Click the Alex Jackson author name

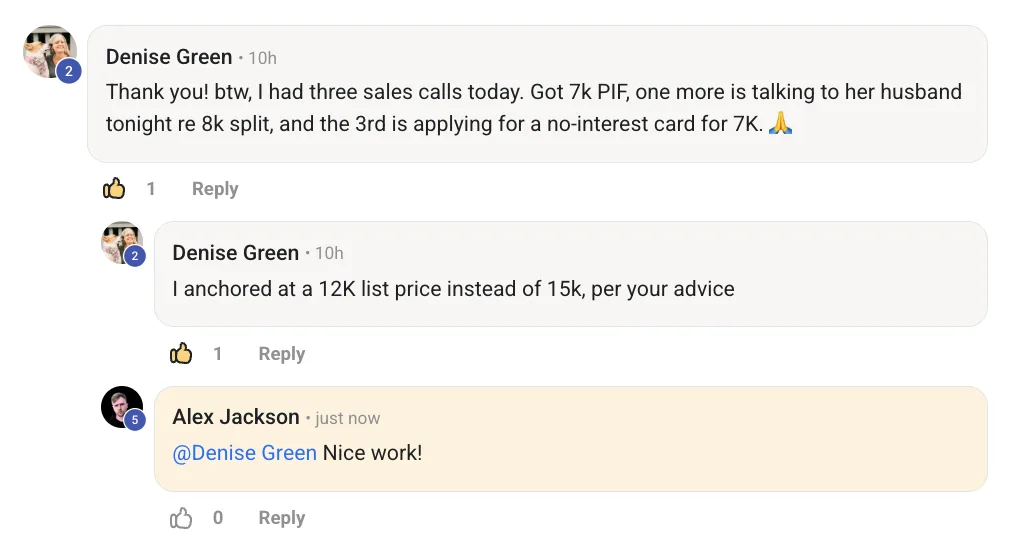(x=236, y=417)
